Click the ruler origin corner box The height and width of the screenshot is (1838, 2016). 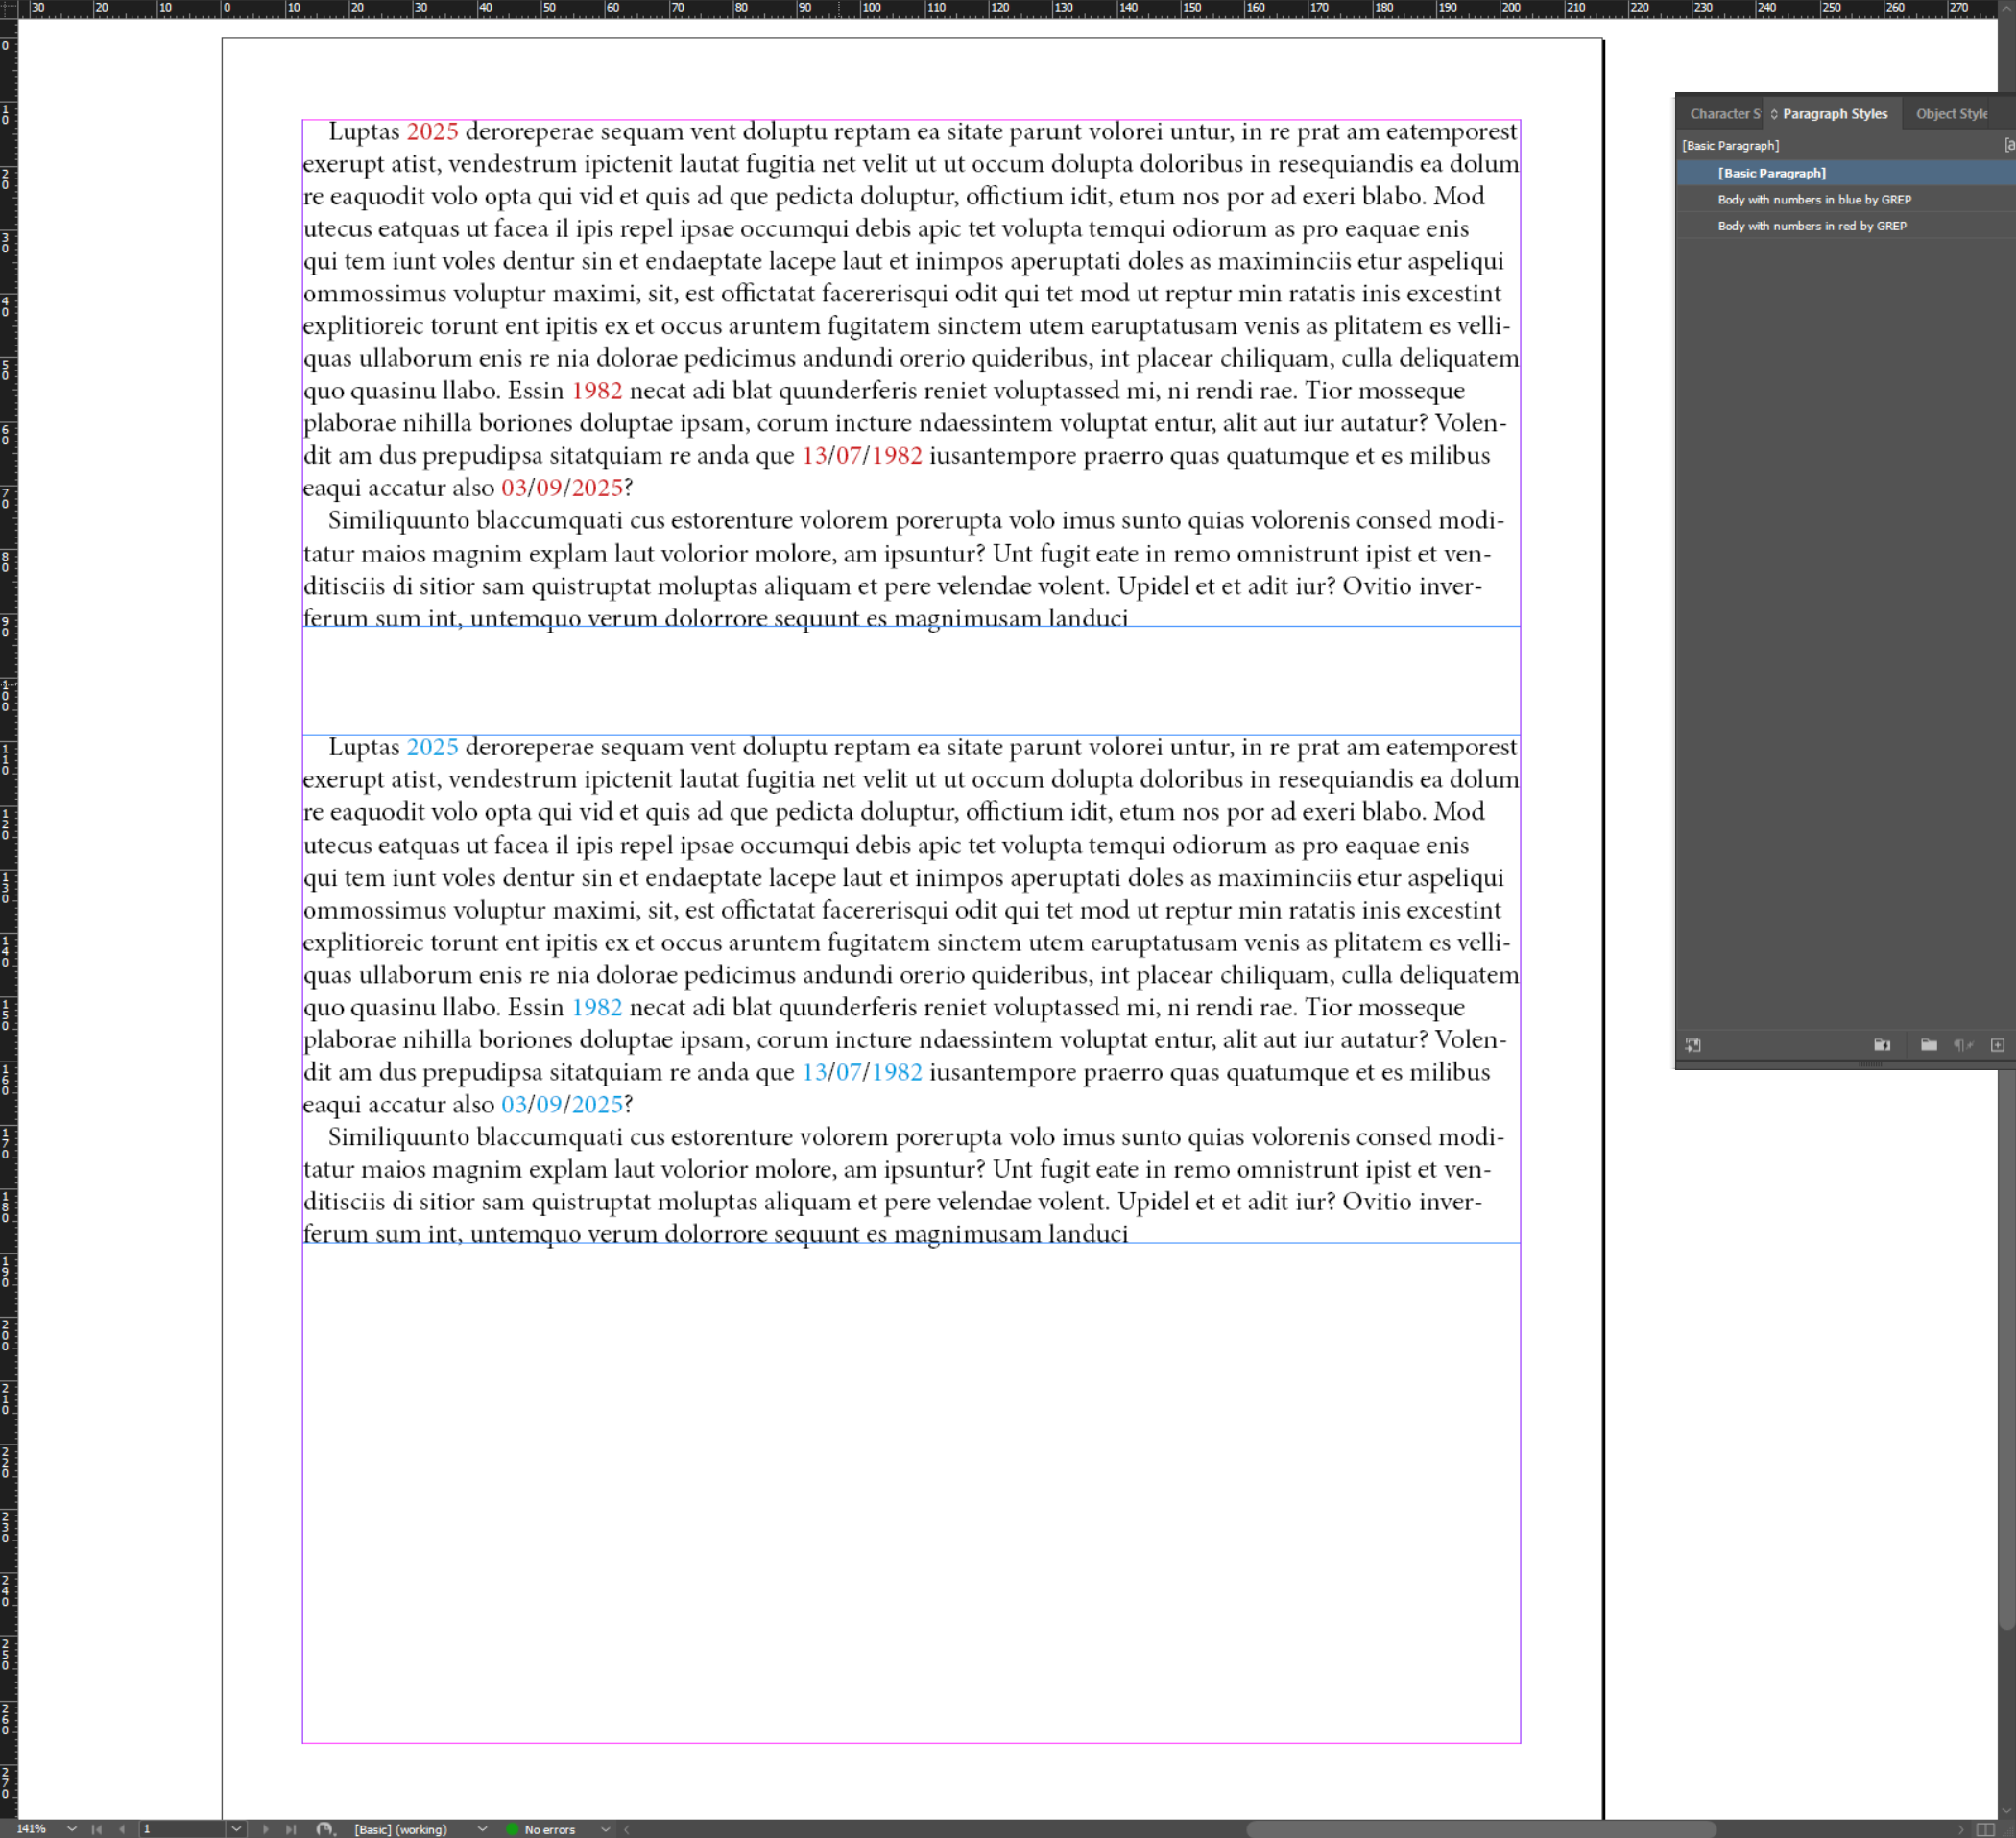[9, 9]
